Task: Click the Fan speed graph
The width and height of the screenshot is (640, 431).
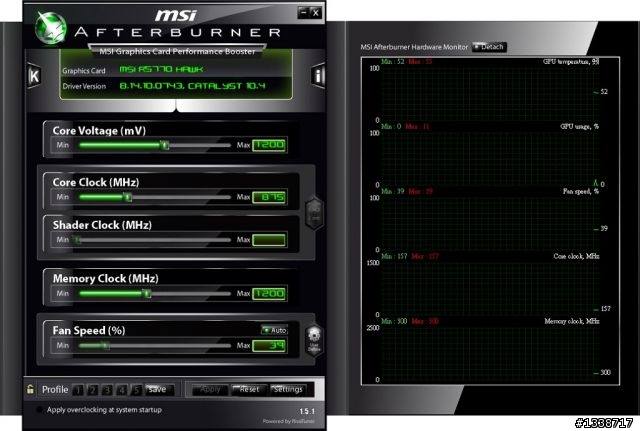Action: coord(490,224)
